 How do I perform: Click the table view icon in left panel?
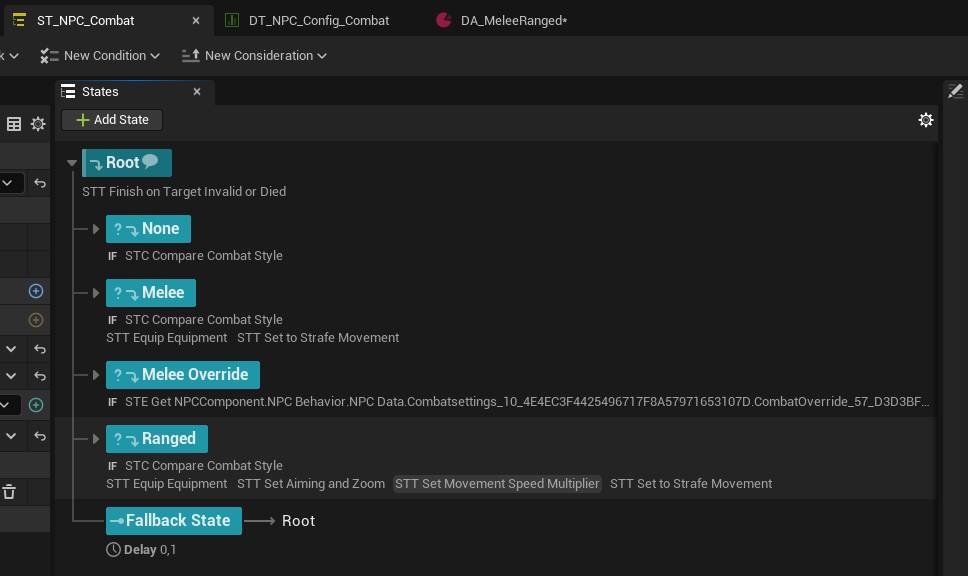tap(14, 124)
